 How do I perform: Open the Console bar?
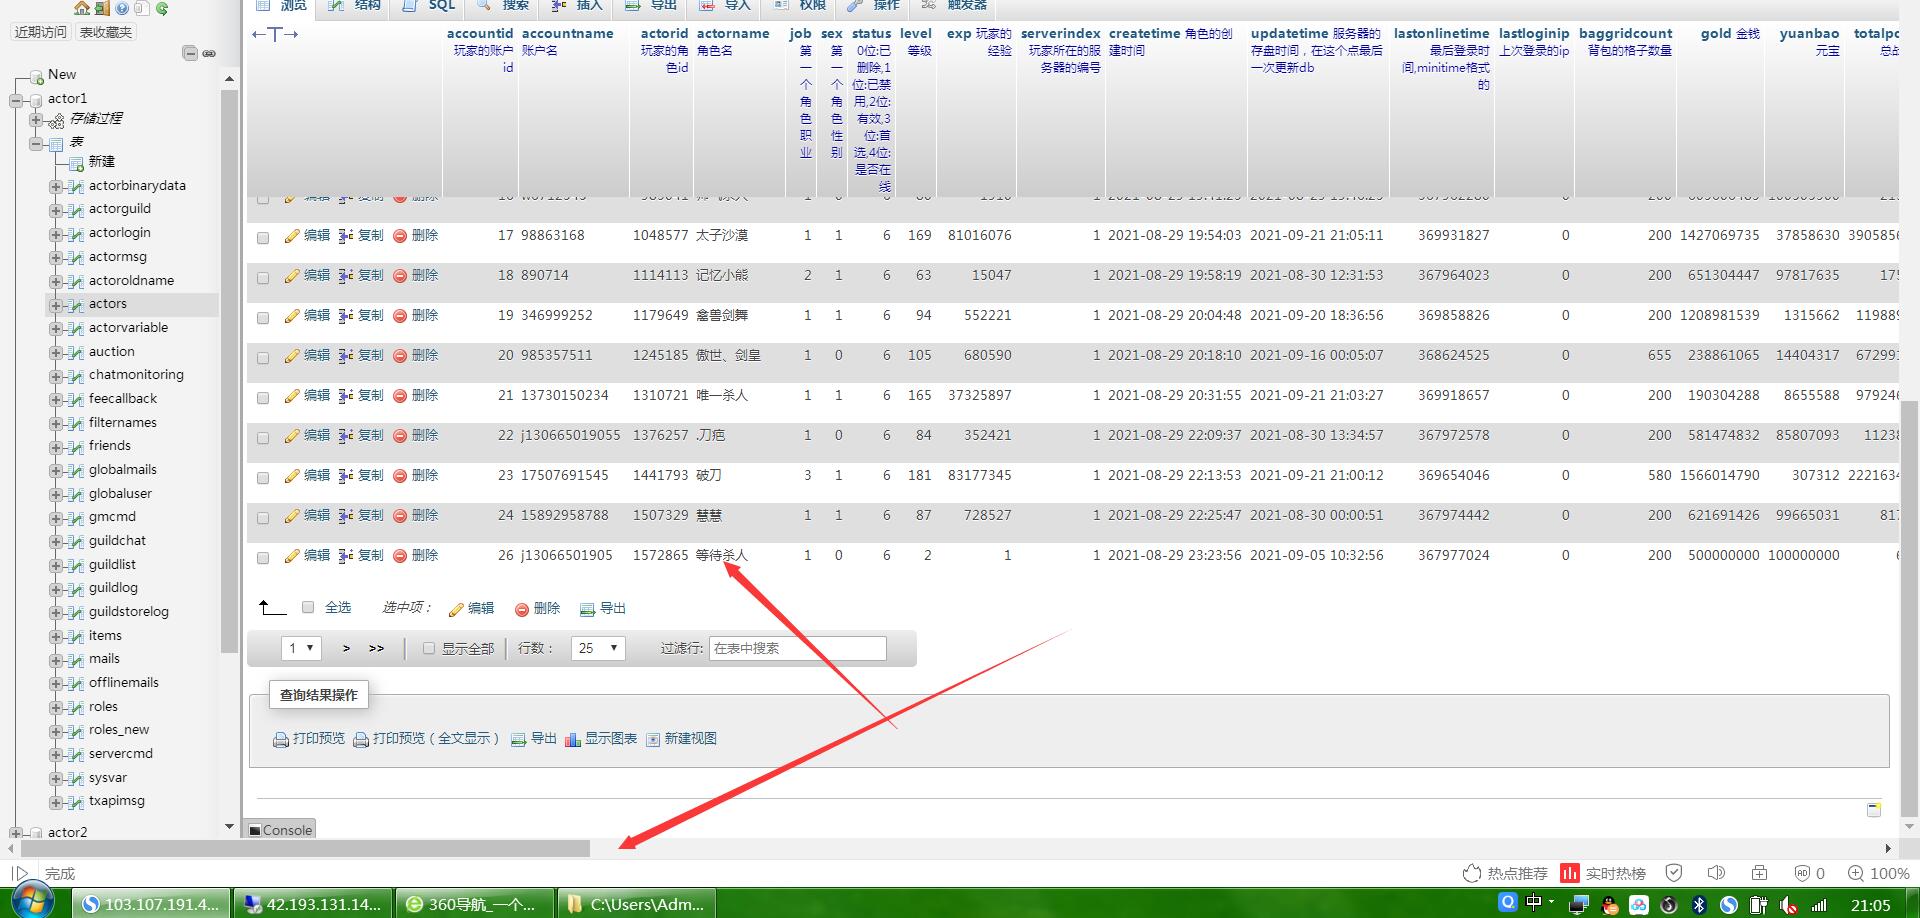pyautogui.click(x=280, y=830)
